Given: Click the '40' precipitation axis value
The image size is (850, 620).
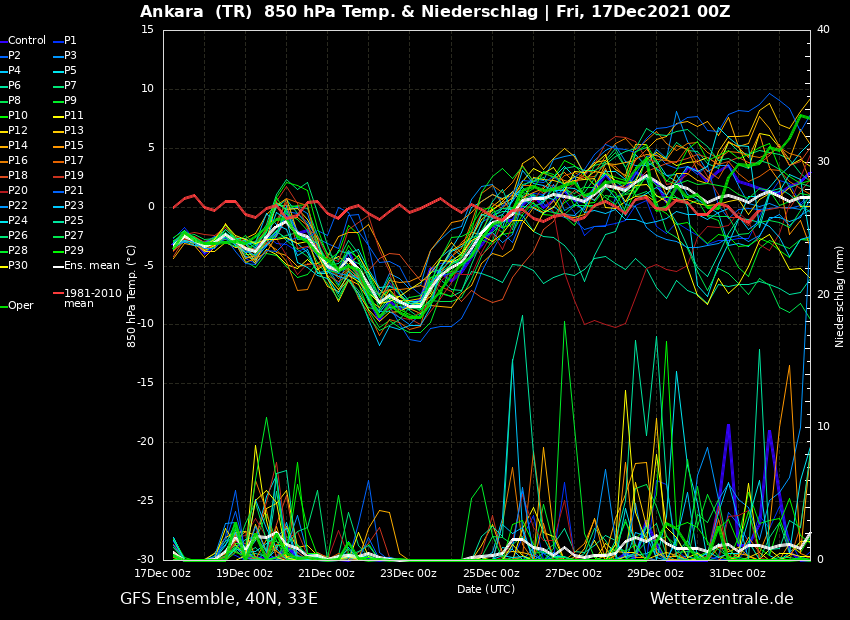Looking at the screenshot, I should [823, 29].
